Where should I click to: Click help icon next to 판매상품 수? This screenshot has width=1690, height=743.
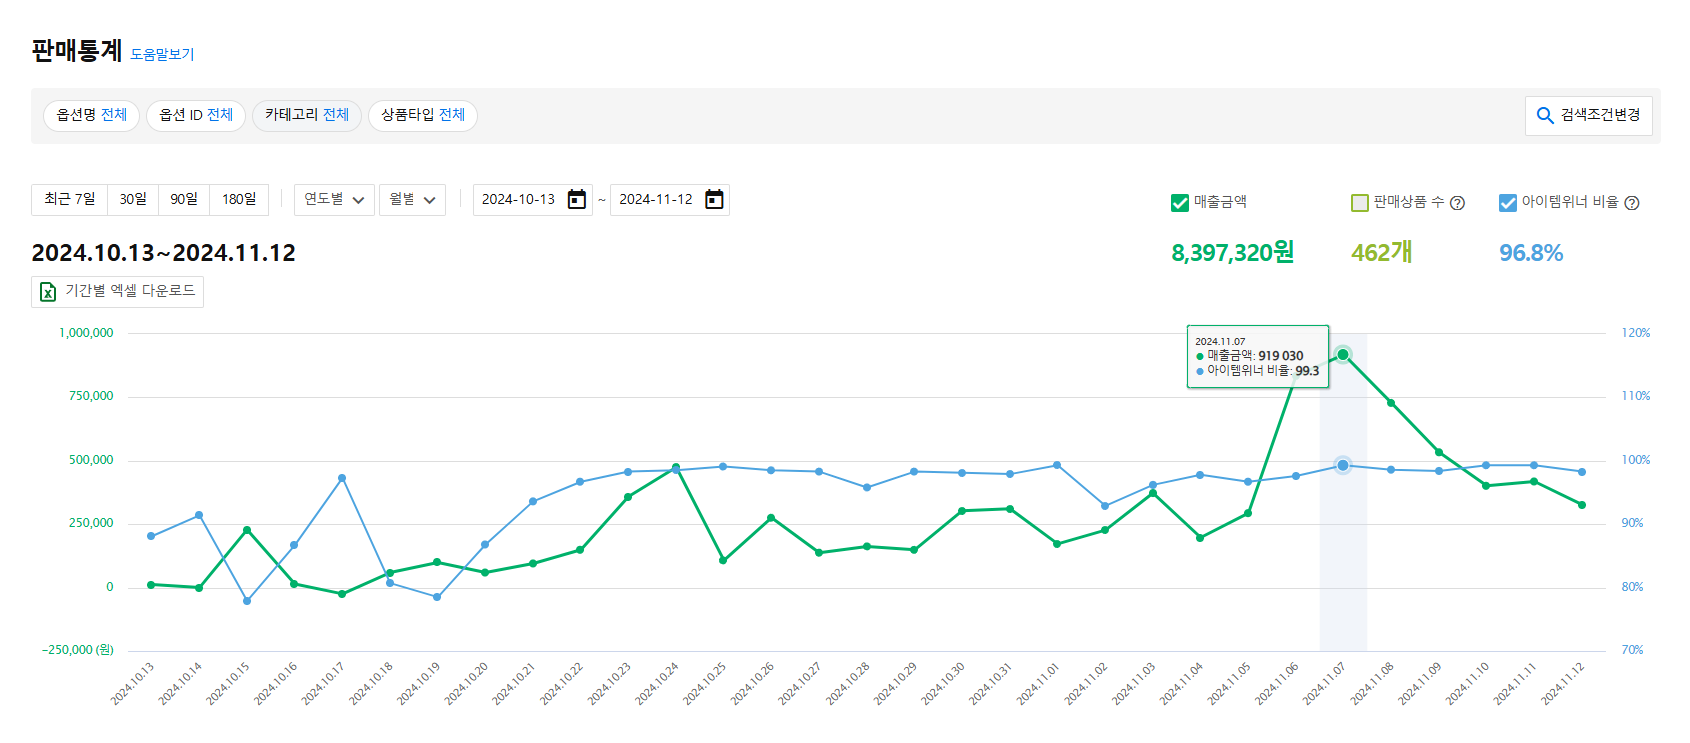point(1457,203)
